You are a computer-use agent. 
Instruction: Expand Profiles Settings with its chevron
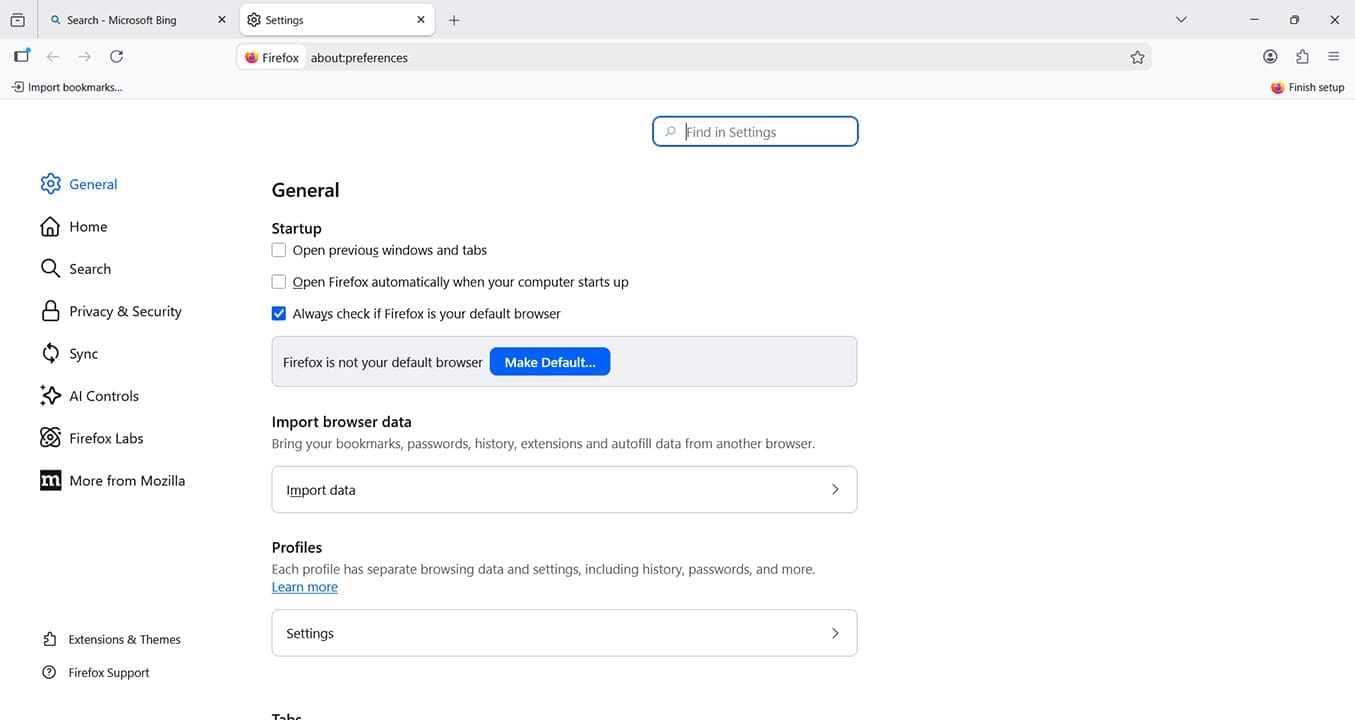(835, 633)
